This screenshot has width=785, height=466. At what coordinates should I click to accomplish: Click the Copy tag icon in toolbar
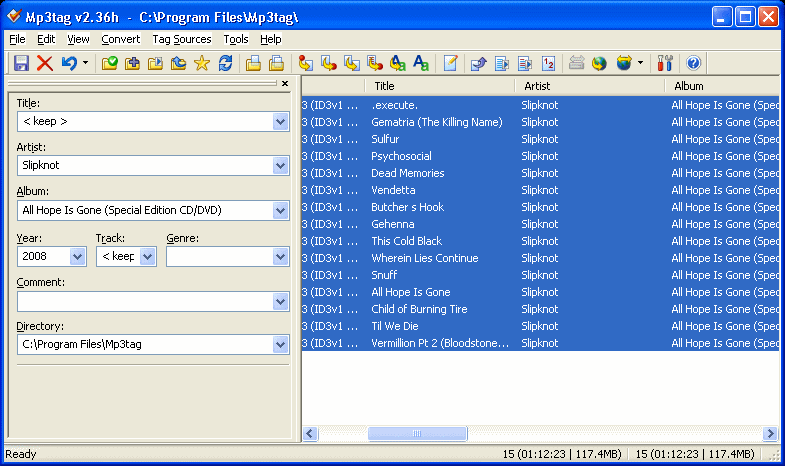[x=253, y=63]
